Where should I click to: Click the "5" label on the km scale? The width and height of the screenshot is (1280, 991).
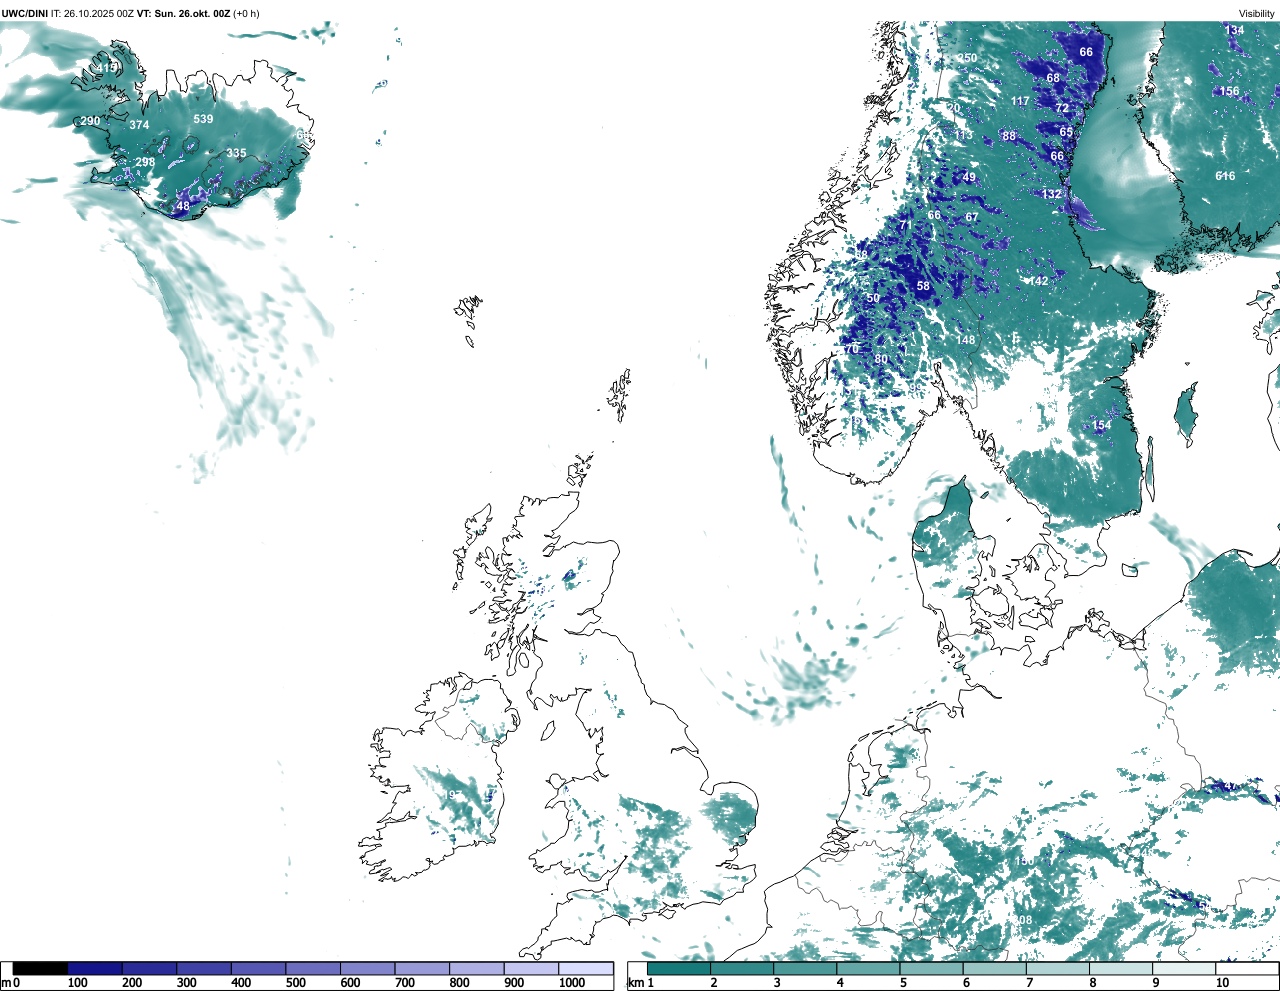tap(903, 983)
